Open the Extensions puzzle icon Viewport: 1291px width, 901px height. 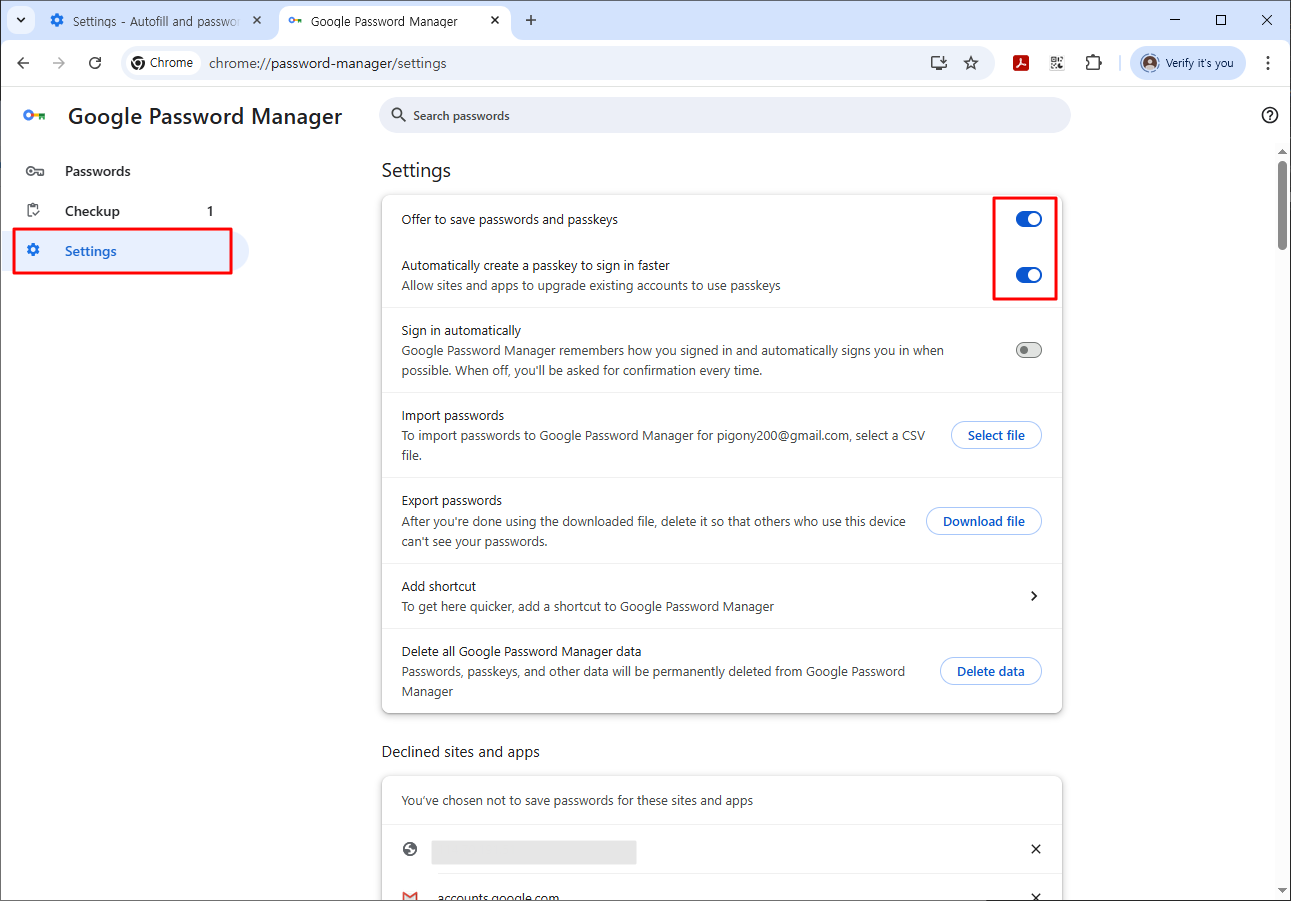(1094, 63)
